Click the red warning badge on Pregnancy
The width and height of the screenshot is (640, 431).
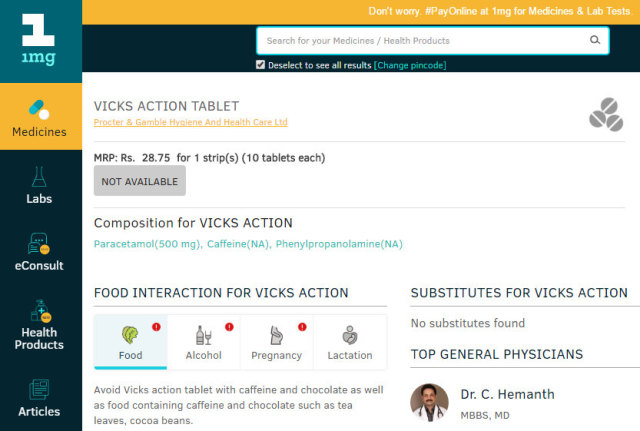[x=302, y=327]
